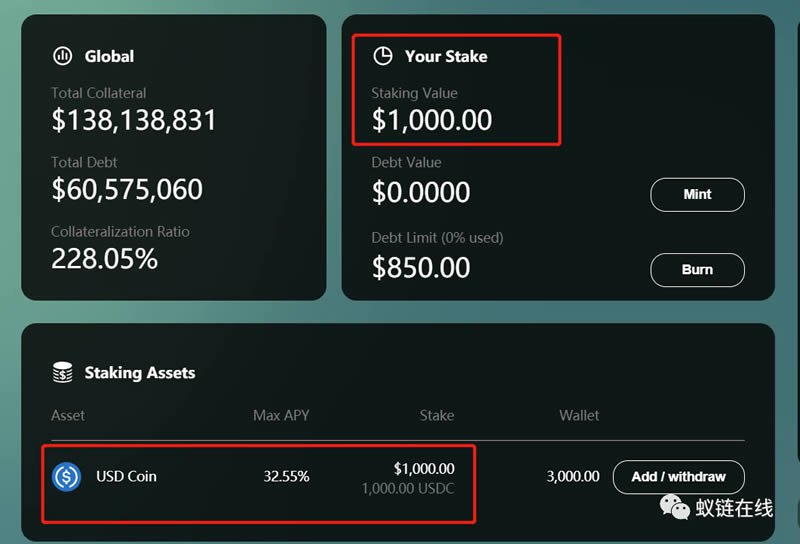Image resolution: width=800 pixels, height=544 pixels.
Task: Click the Wallet column header
Action: coord(579,415)
